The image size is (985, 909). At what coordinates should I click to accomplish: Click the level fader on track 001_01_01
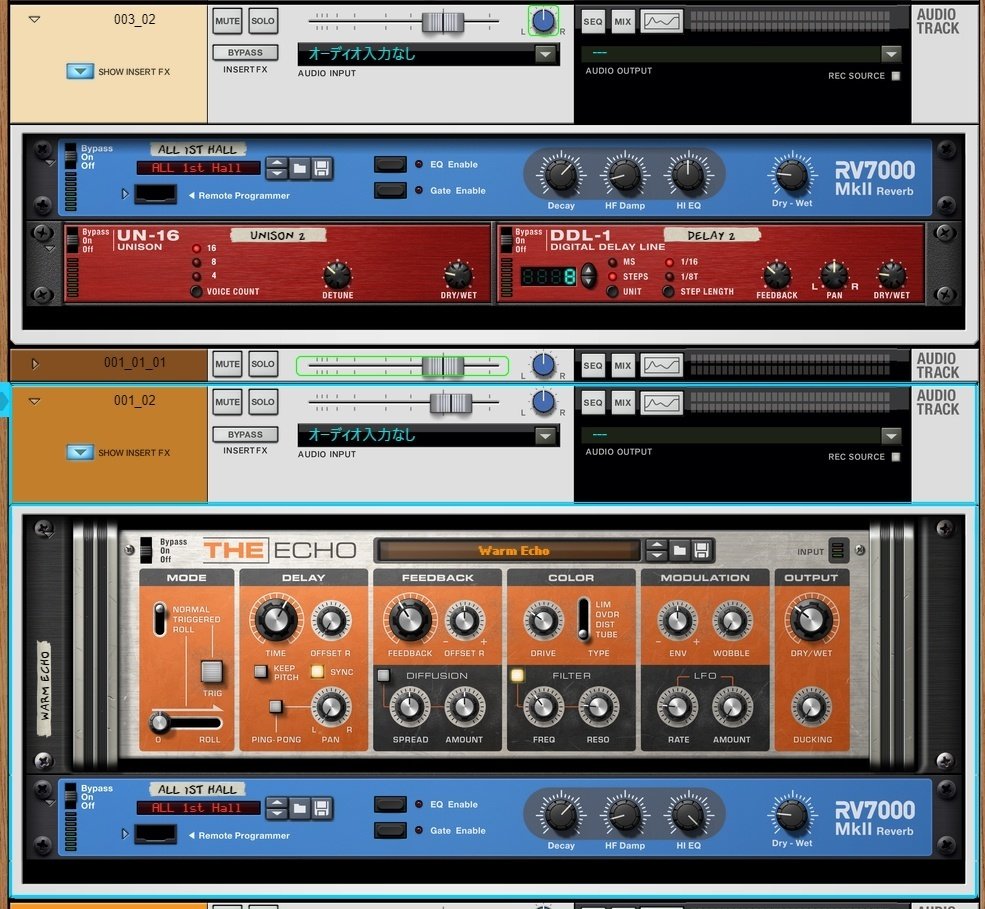(x=443, y=365)
